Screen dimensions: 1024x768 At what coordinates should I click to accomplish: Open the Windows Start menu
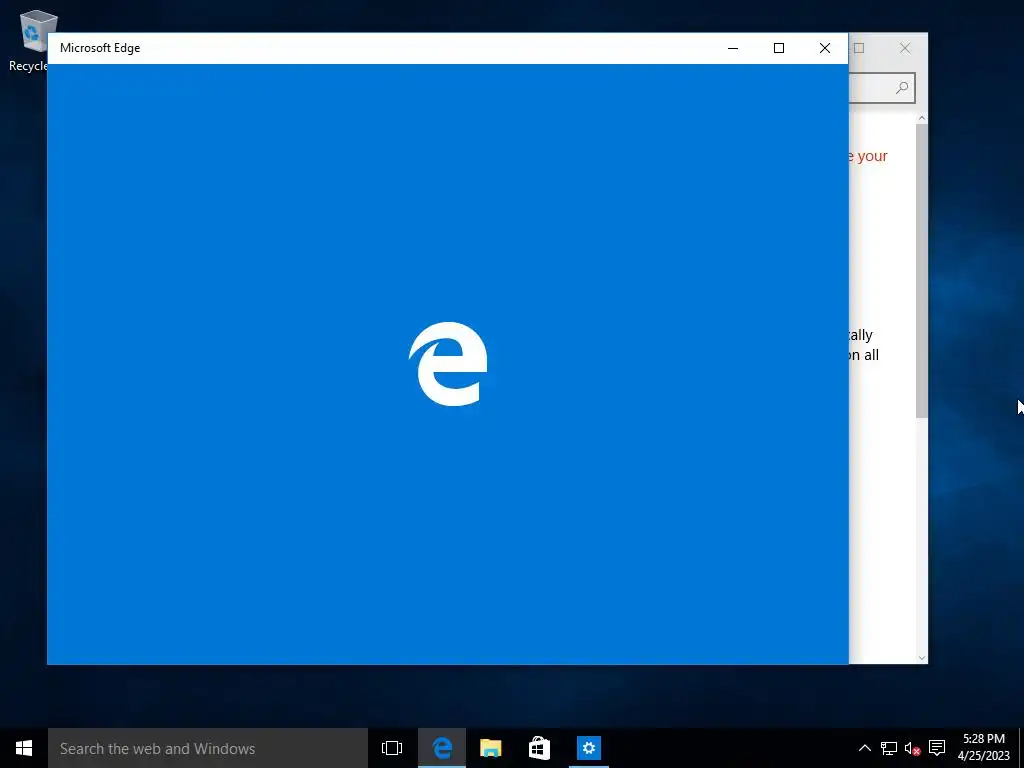24,748
